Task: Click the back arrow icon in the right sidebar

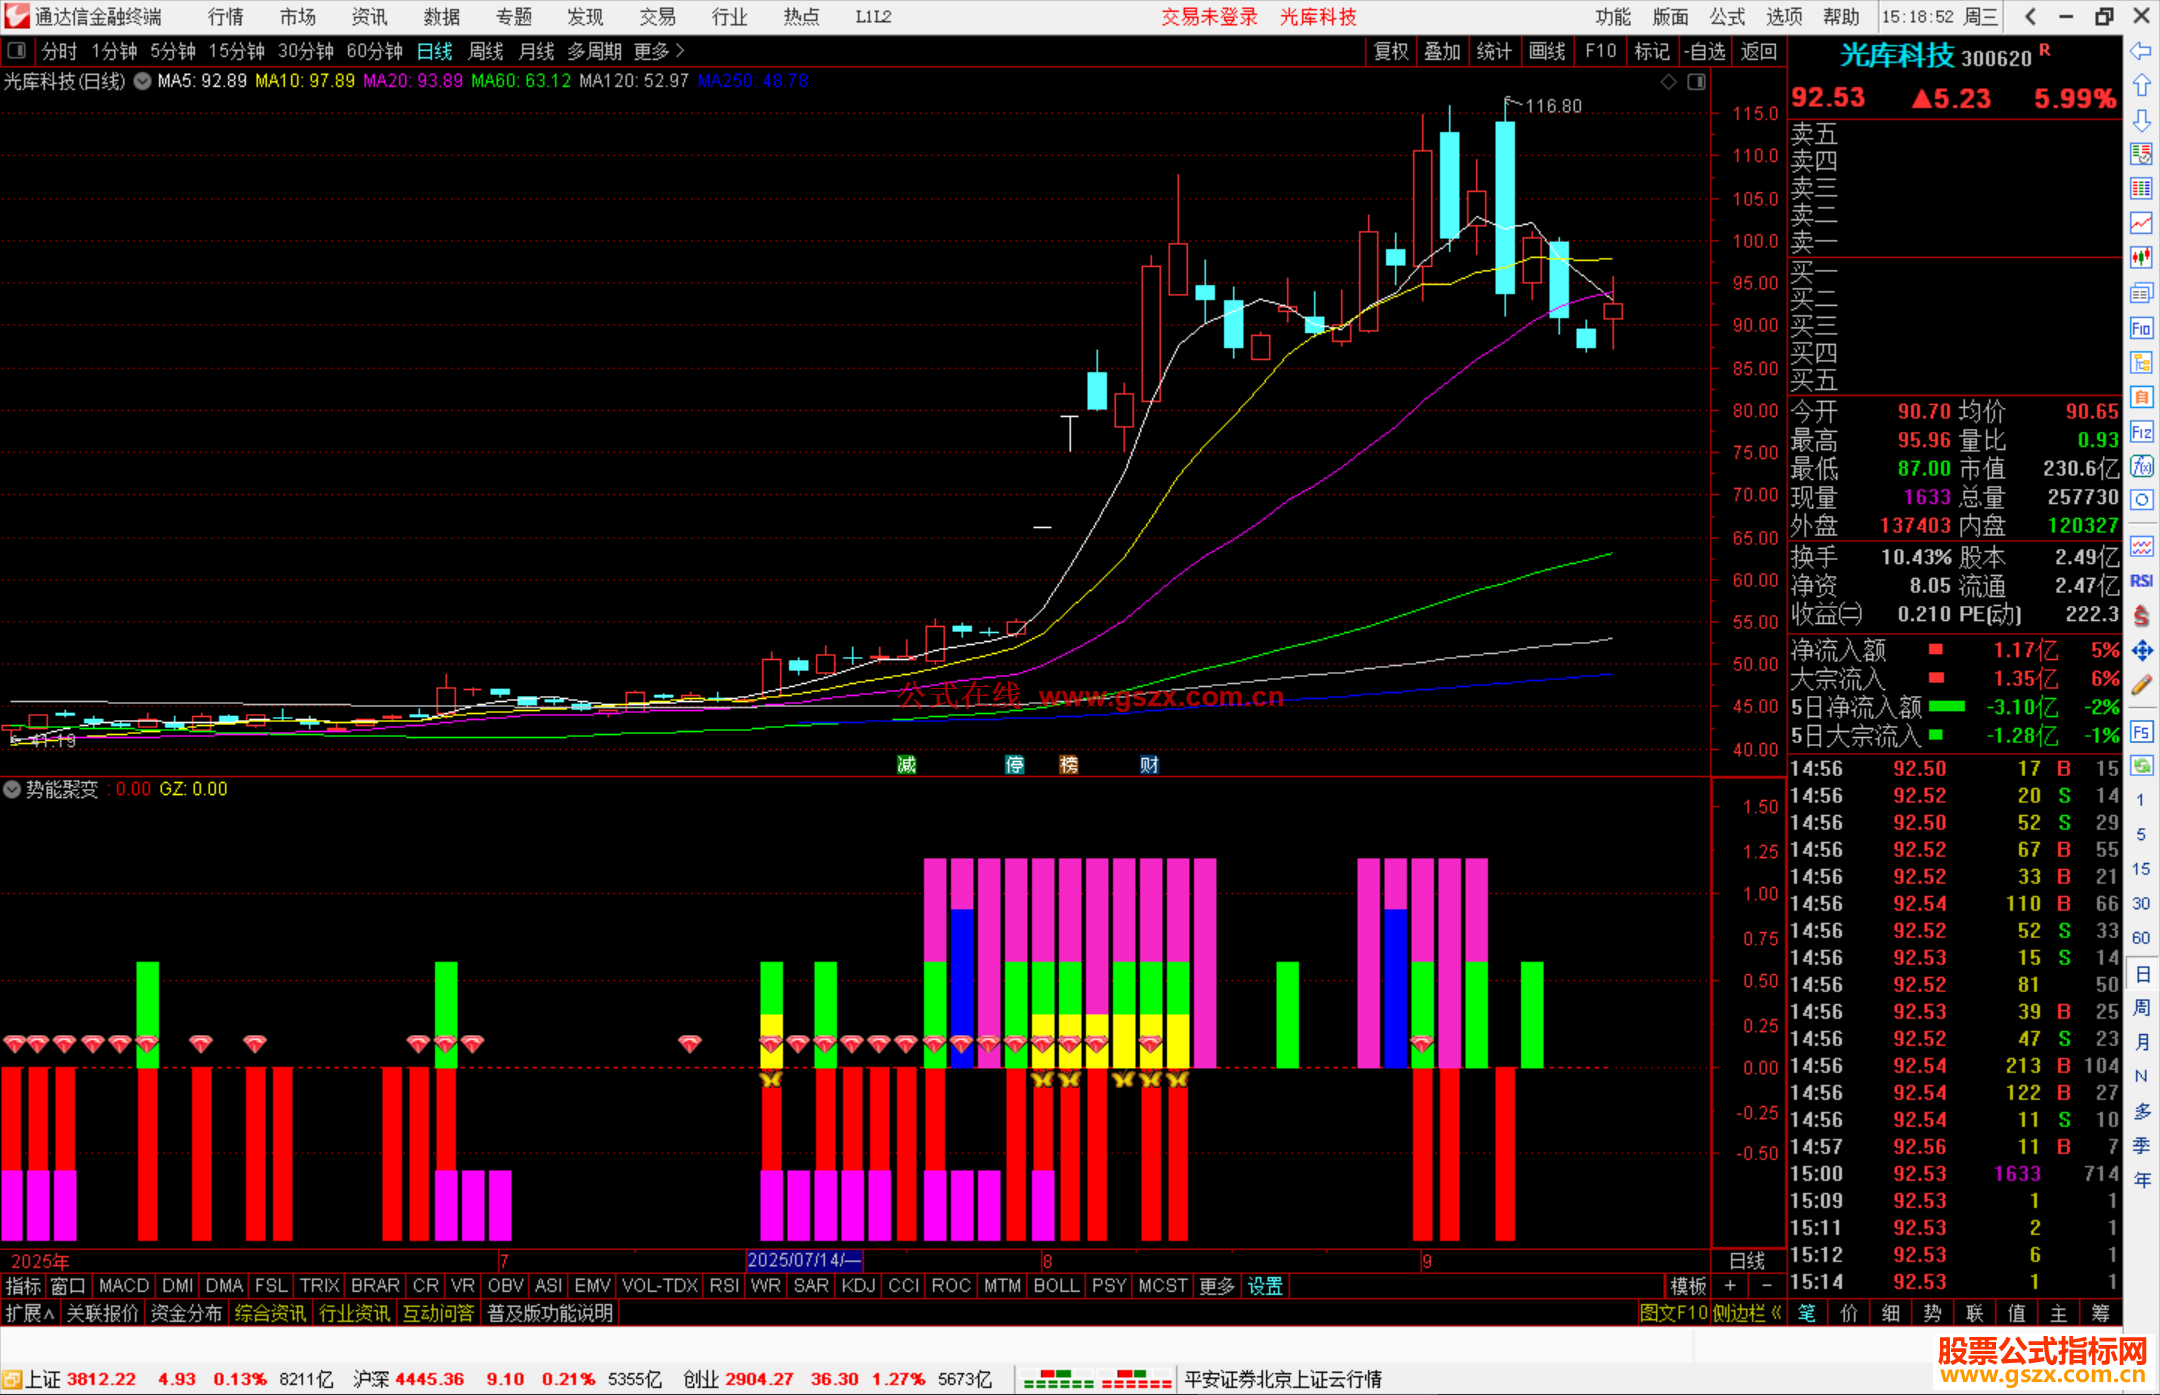Action: tap(2141, 51)
